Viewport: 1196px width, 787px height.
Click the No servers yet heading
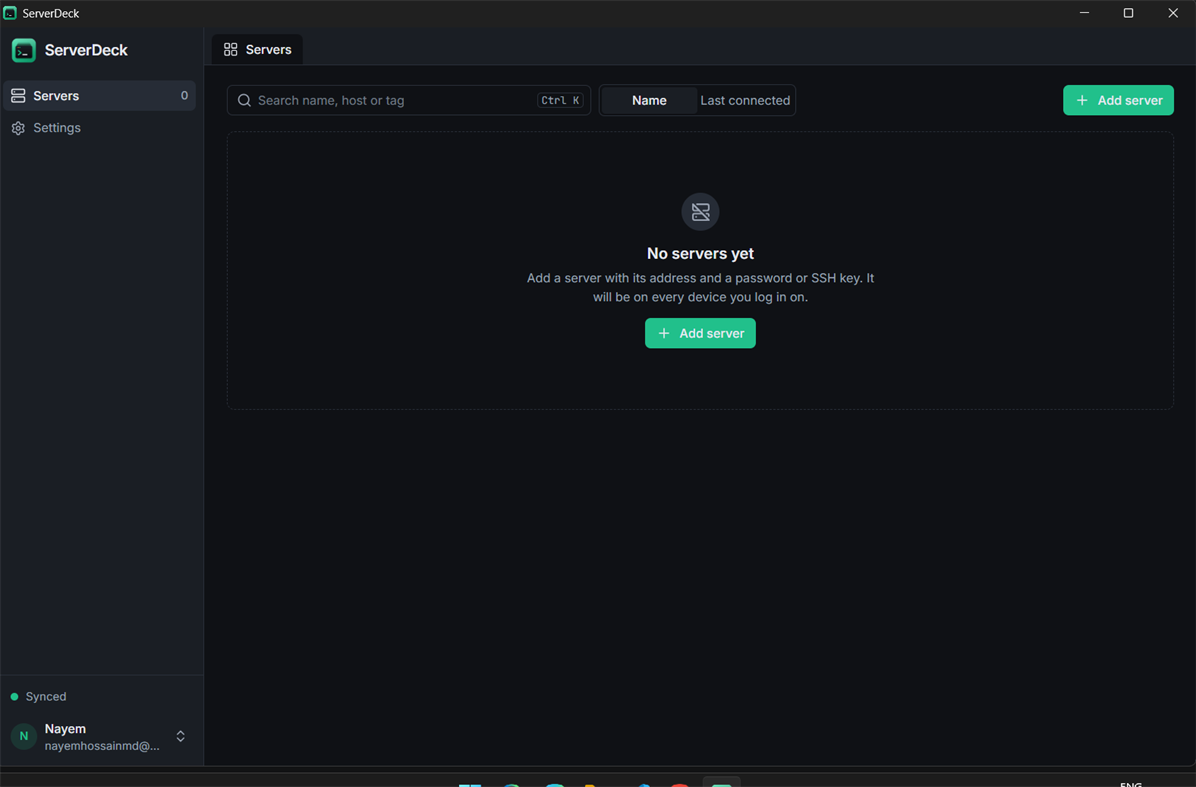point(700,253)
